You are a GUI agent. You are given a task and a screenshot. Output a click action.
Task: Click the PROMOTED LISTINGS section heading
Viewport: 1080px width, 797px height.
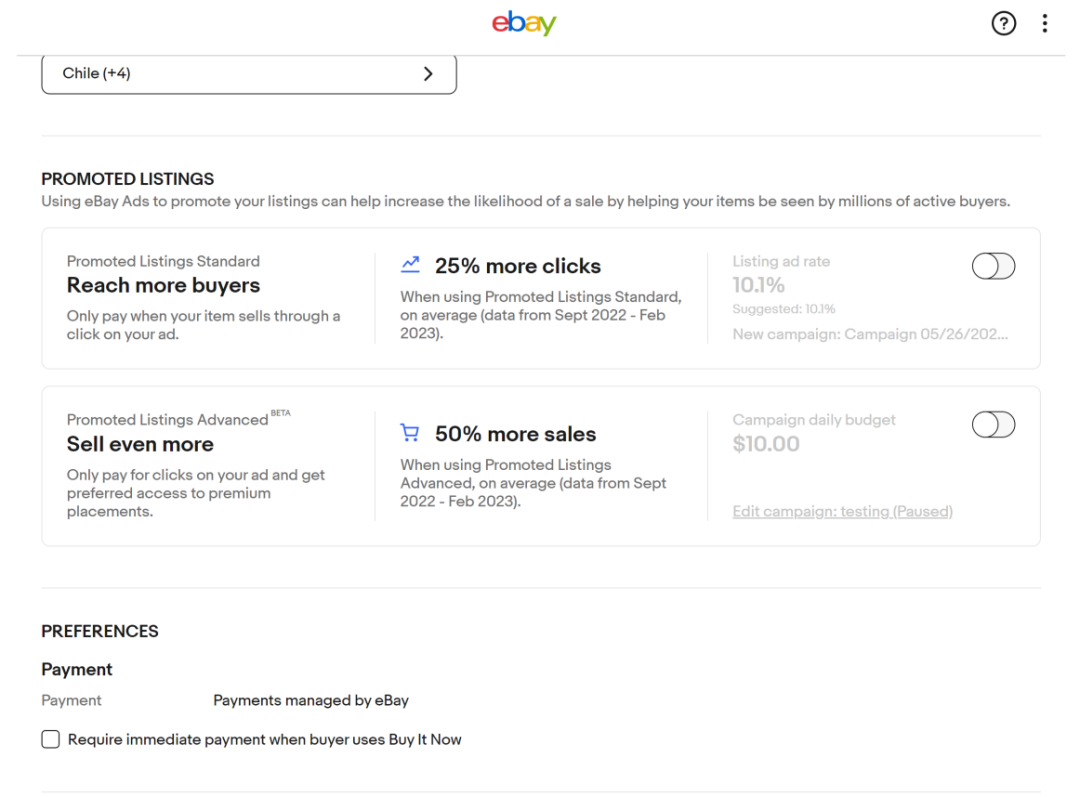pyautogui.click(x=127, y=178)
